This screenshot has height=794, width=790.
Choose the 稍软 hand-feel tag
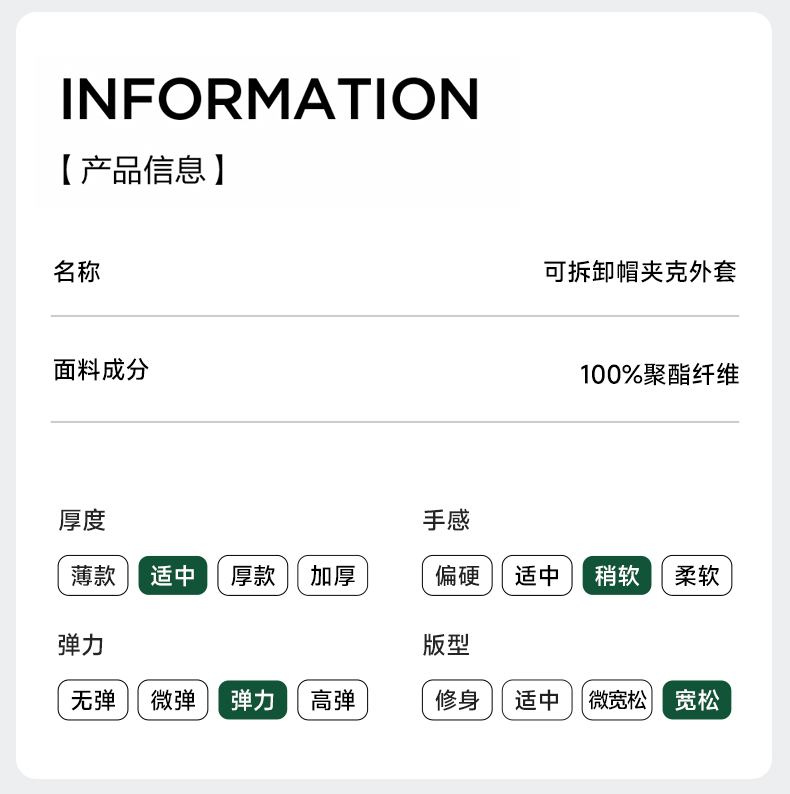(x=617, y=576)
